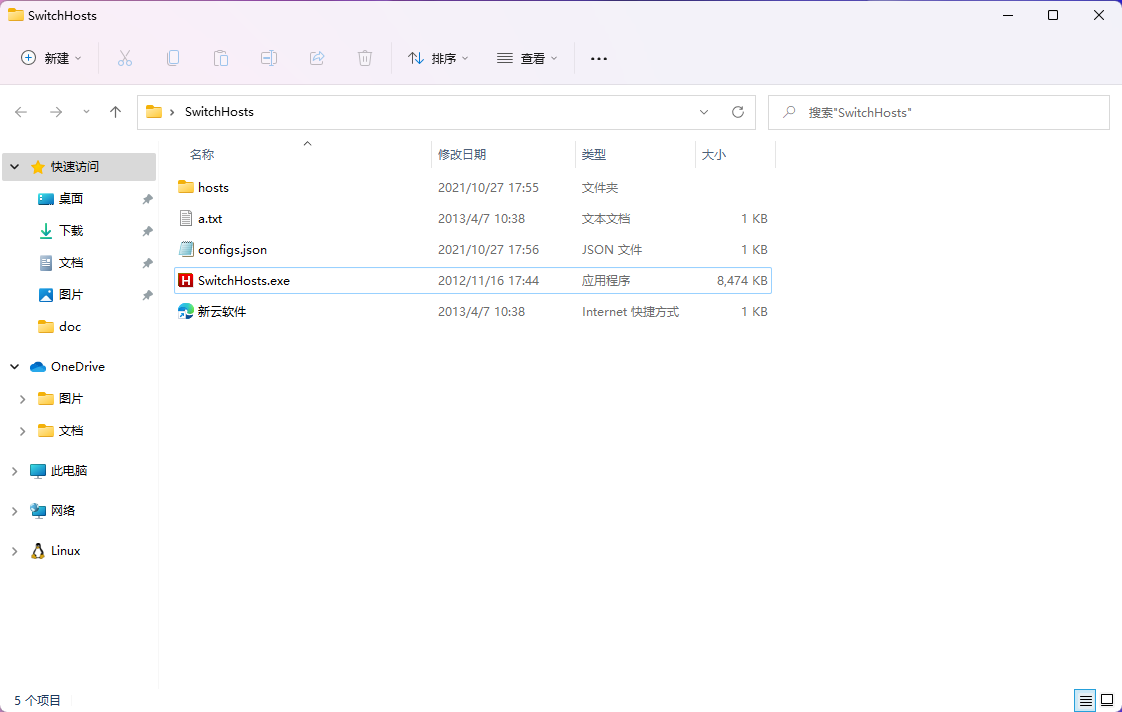
Task: Switch to large icons view in status bar
Action: point(1107,700)
